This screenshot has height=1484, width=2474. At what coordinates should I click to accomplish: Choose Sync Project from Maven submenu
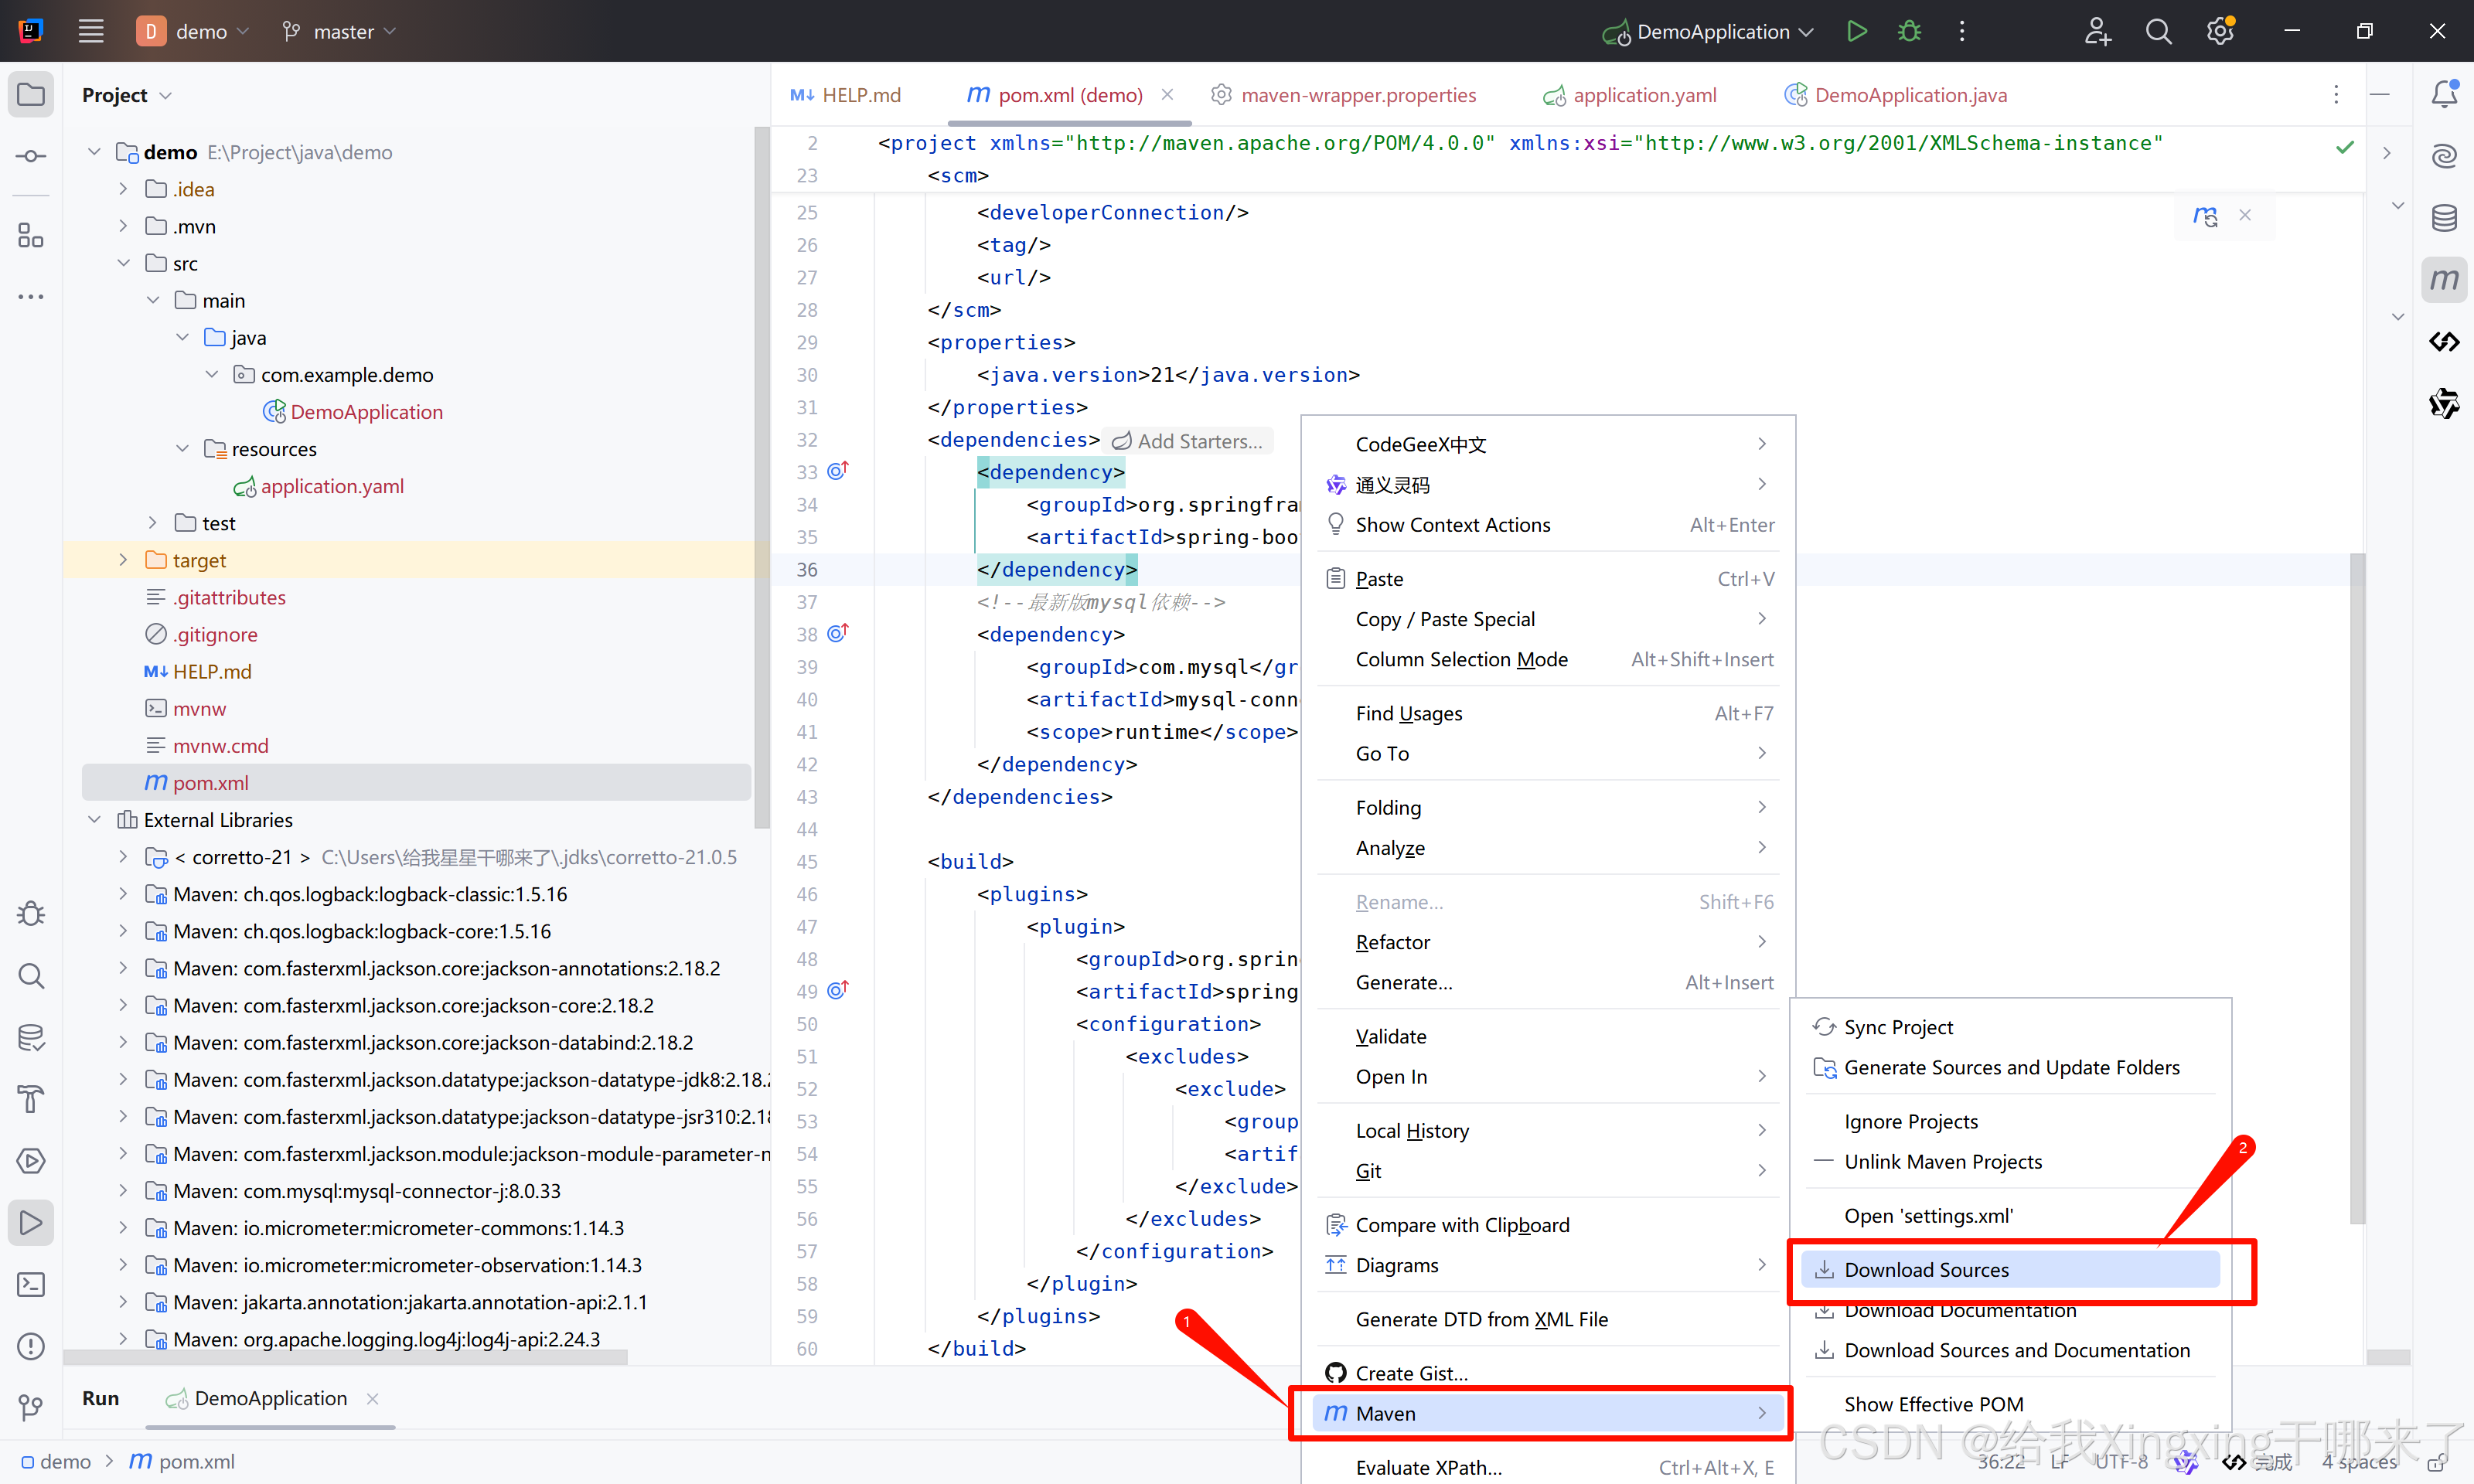[1897, 1027]
